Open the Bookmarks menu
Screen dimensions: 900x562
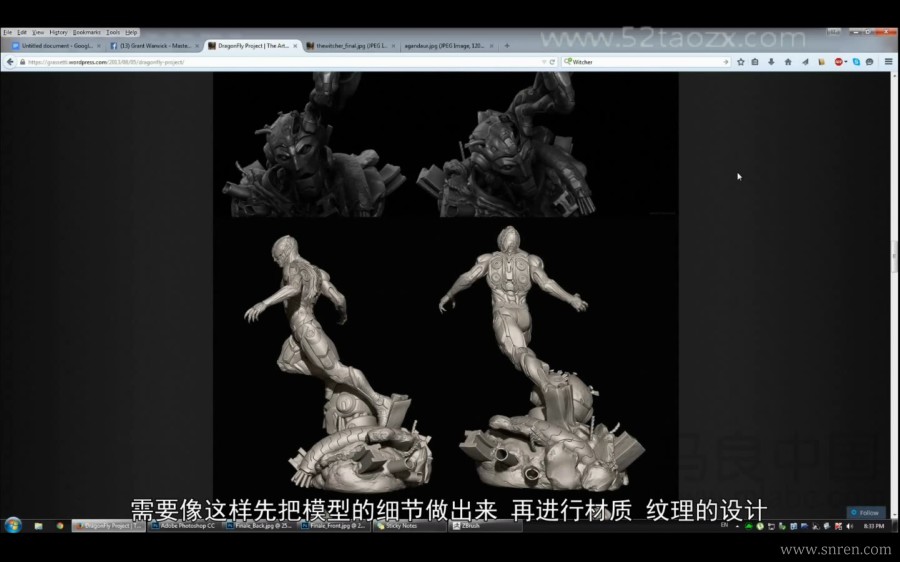click(87, 33)
